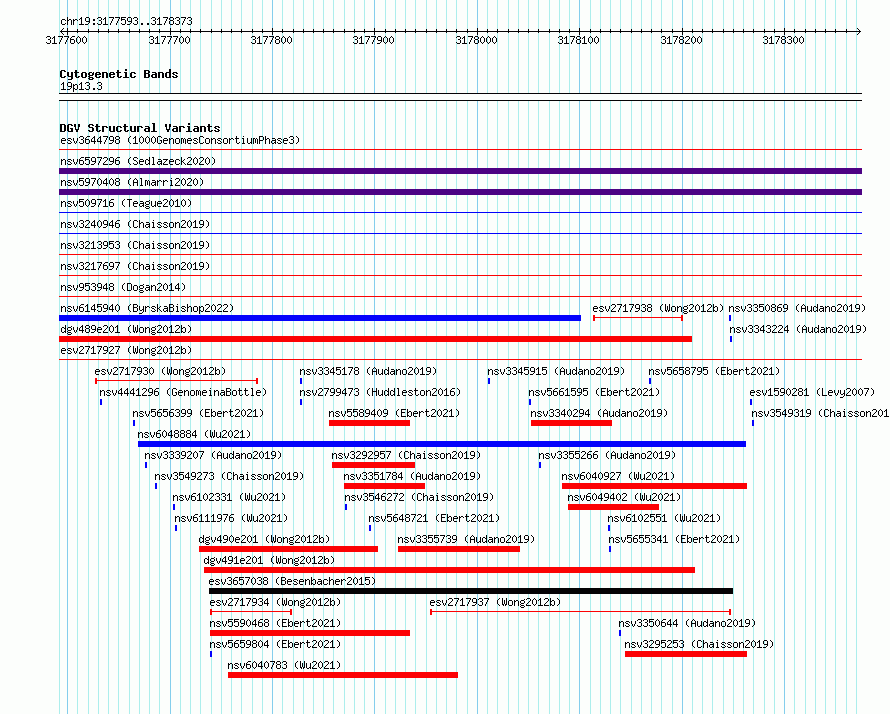This screenshot has width=890, height=714.
Task: Open the nsv2799473 Huddleston2016 label
Action: [380, 392]
